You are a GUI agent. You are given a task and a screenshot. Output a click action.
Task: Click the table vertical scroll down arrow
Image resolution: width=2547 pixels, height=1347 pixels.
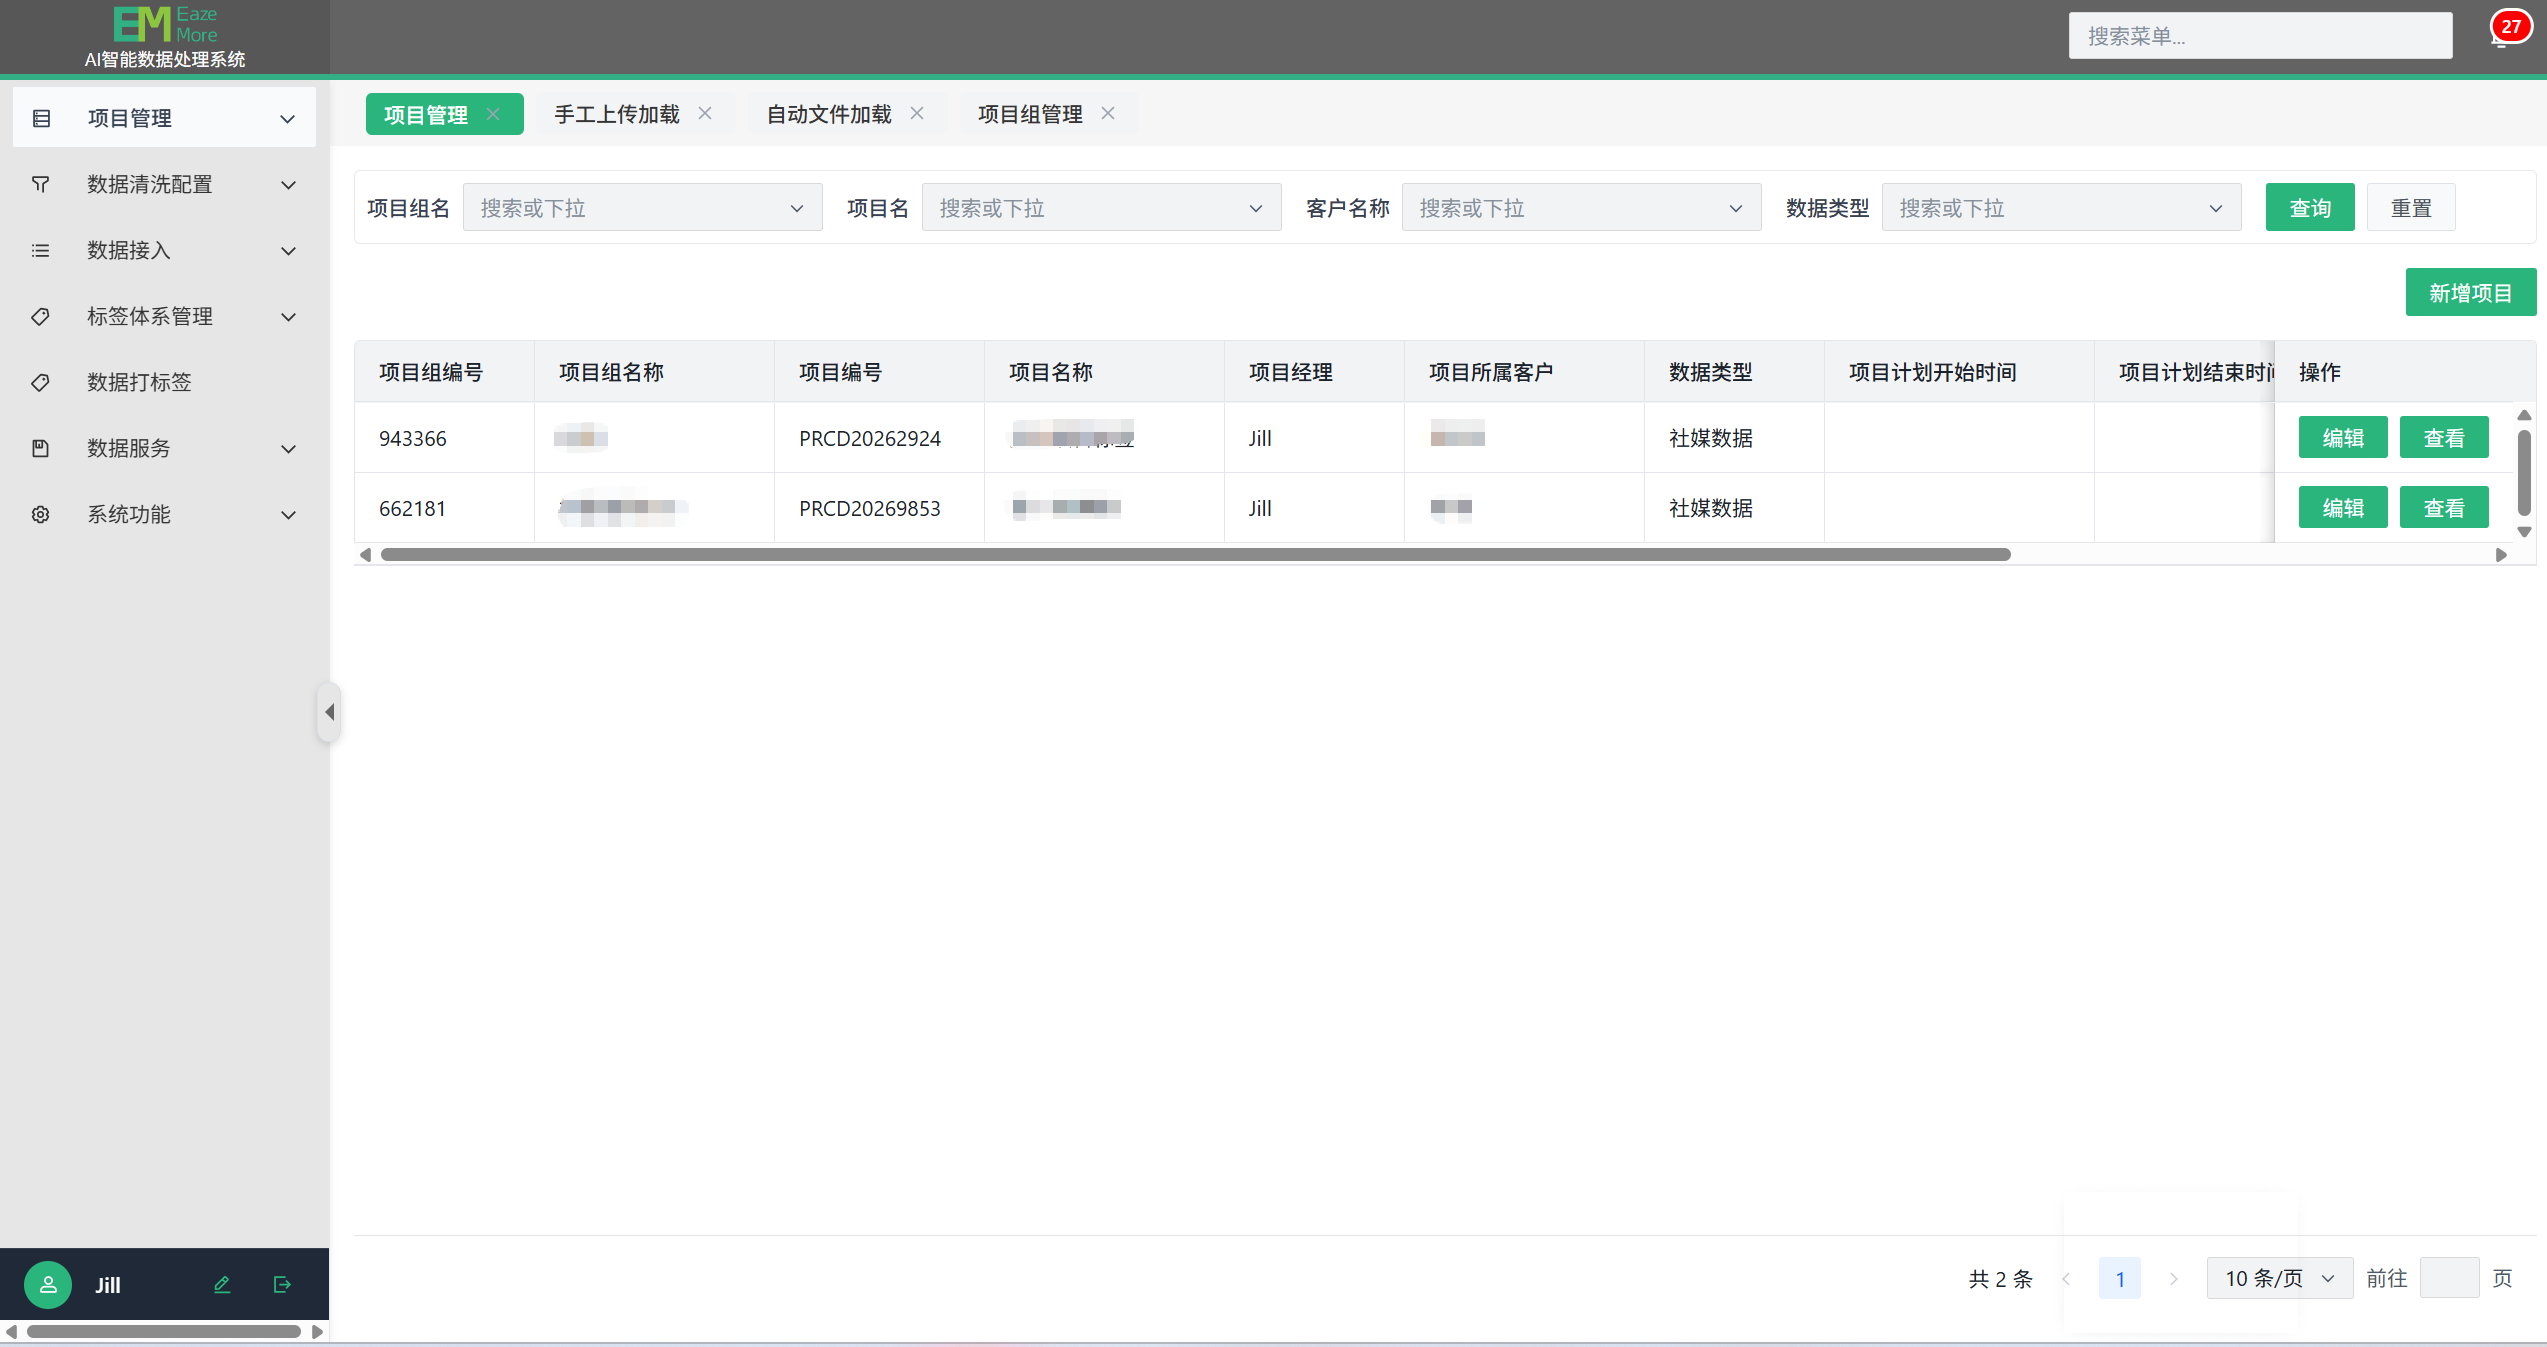click(x=2524, y=532)
